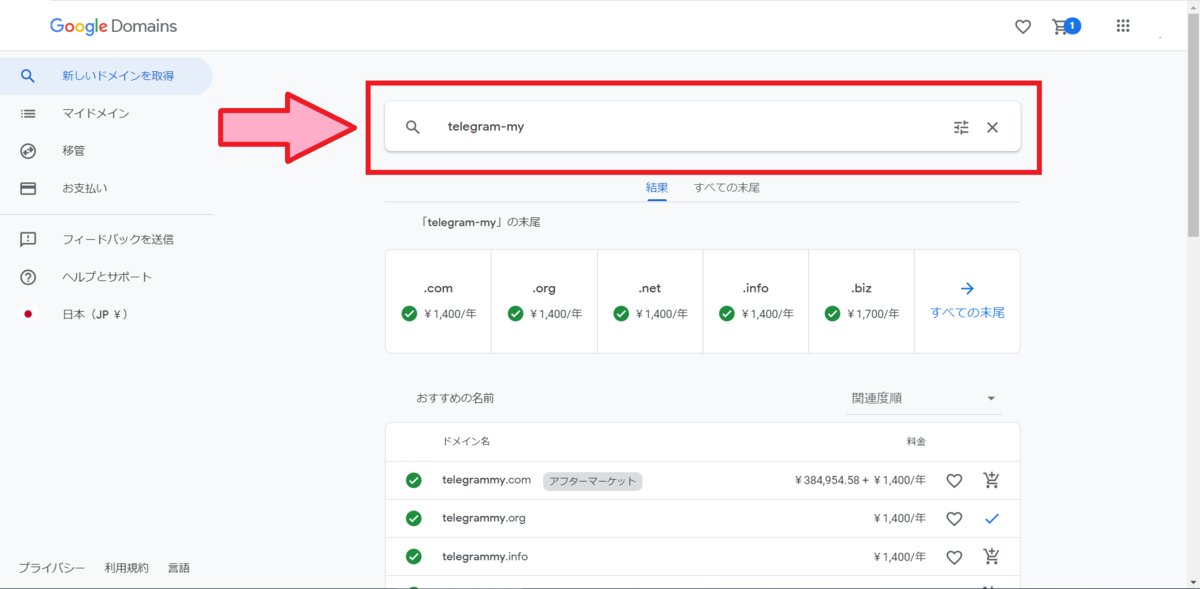Viewport: 1200px width, 589px height.
Task: Click the ¥384,954.58 + ¥1,400/年 price
Action: (x=860, y=480)
